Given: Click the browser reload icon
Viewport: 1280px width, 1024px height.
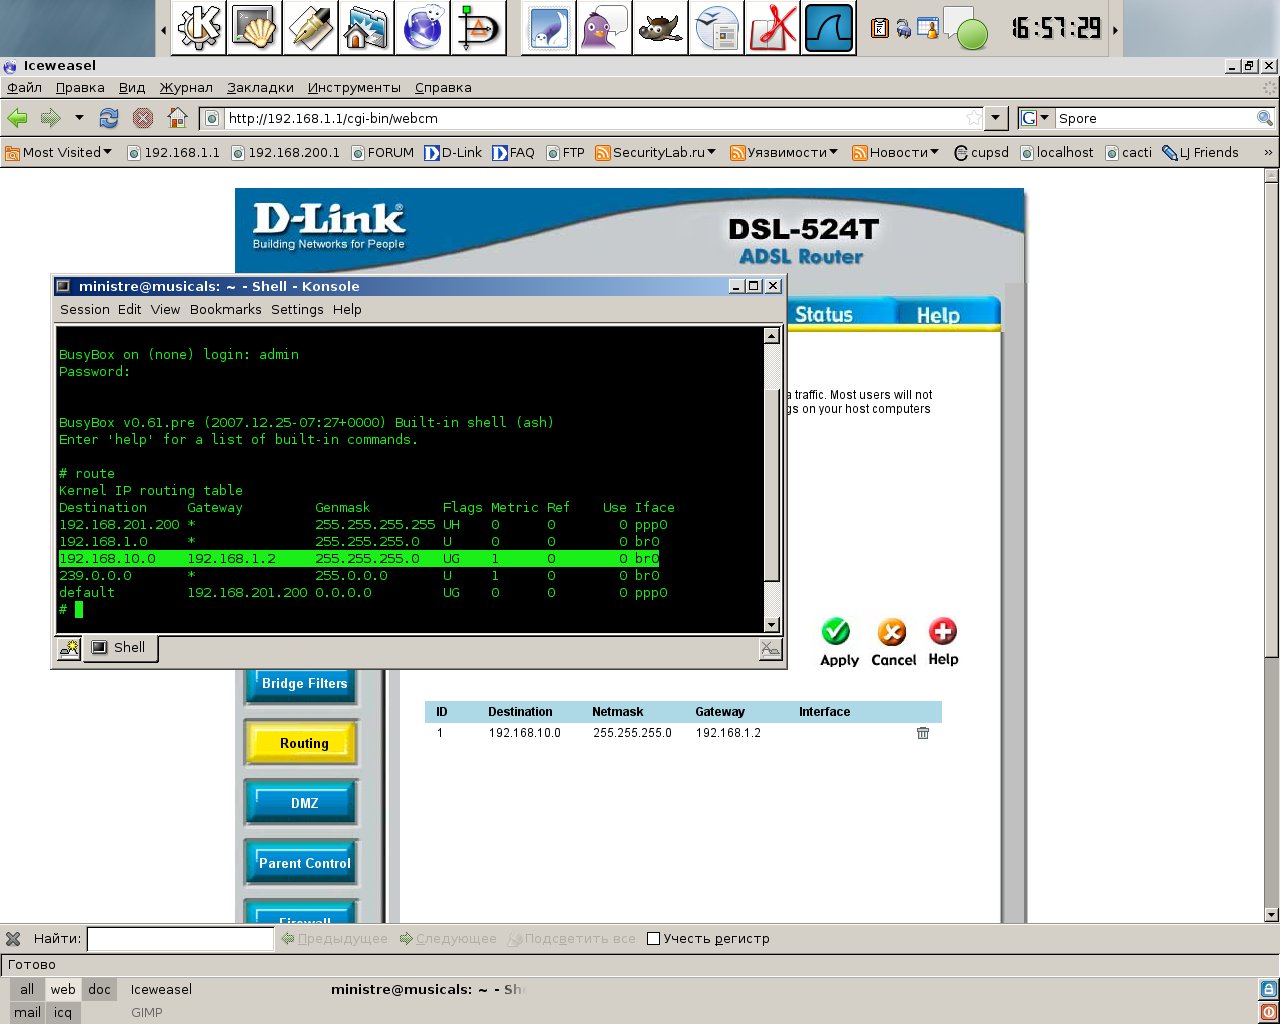Looking at the screenshot, I should [x=109, y=118].
